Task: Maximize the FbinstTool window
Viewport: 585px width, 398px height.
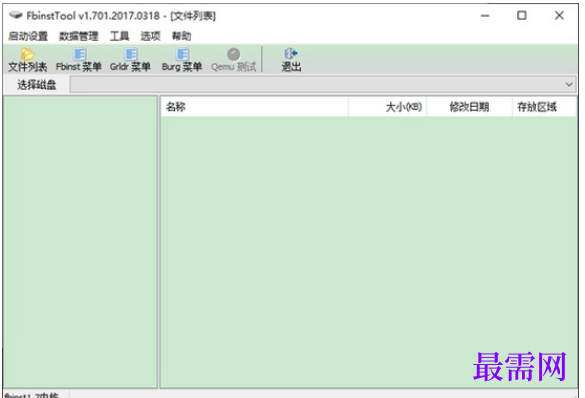Action: (x=522, y=16)
